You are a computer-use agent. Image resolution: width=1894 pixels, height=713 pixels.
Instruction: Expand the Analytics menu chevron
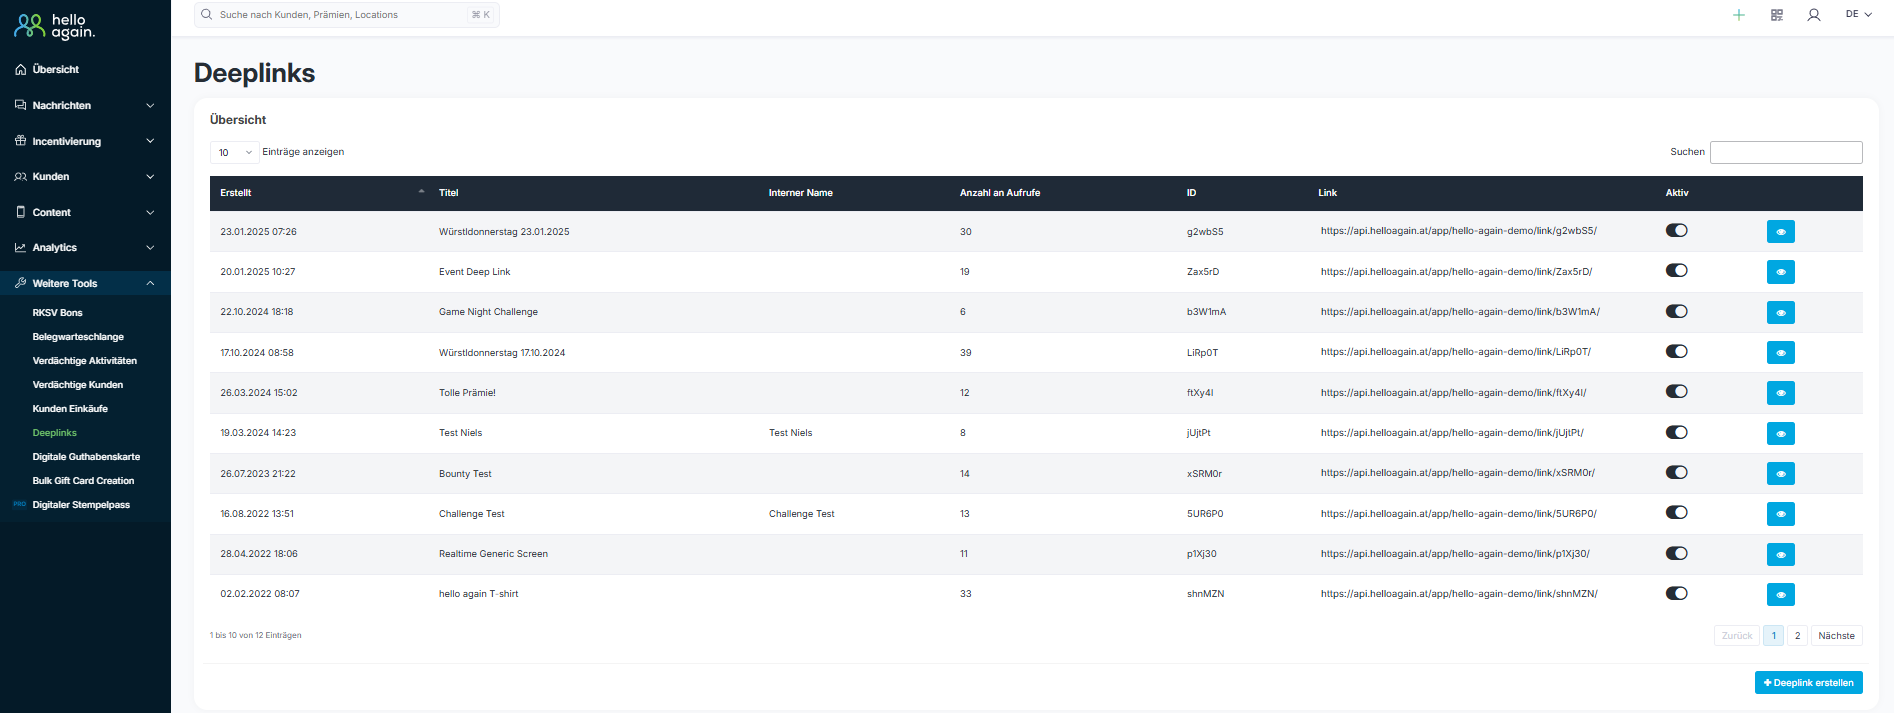click(150, 248)
